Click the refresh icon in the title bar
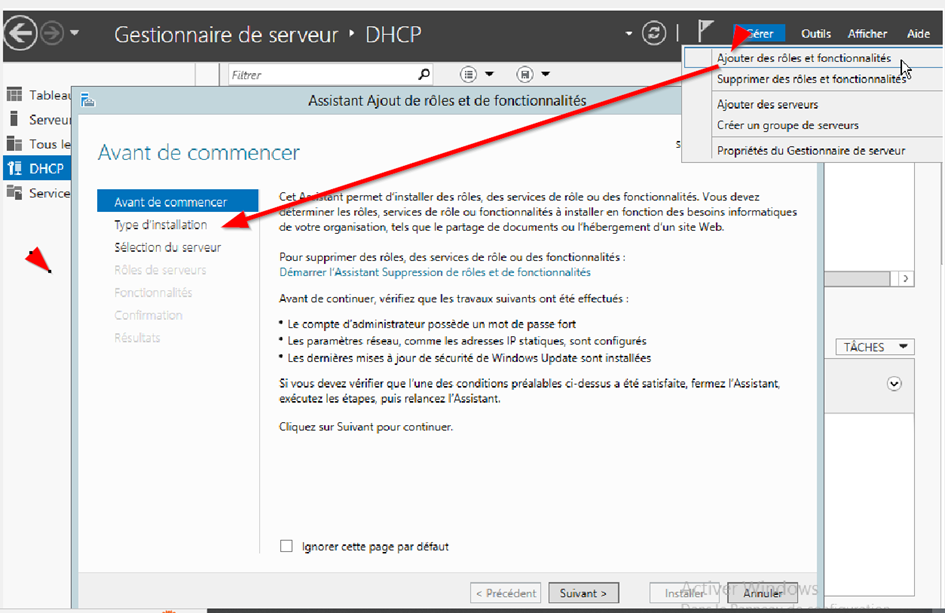This screenshot has height=613, width=945. 654,32
